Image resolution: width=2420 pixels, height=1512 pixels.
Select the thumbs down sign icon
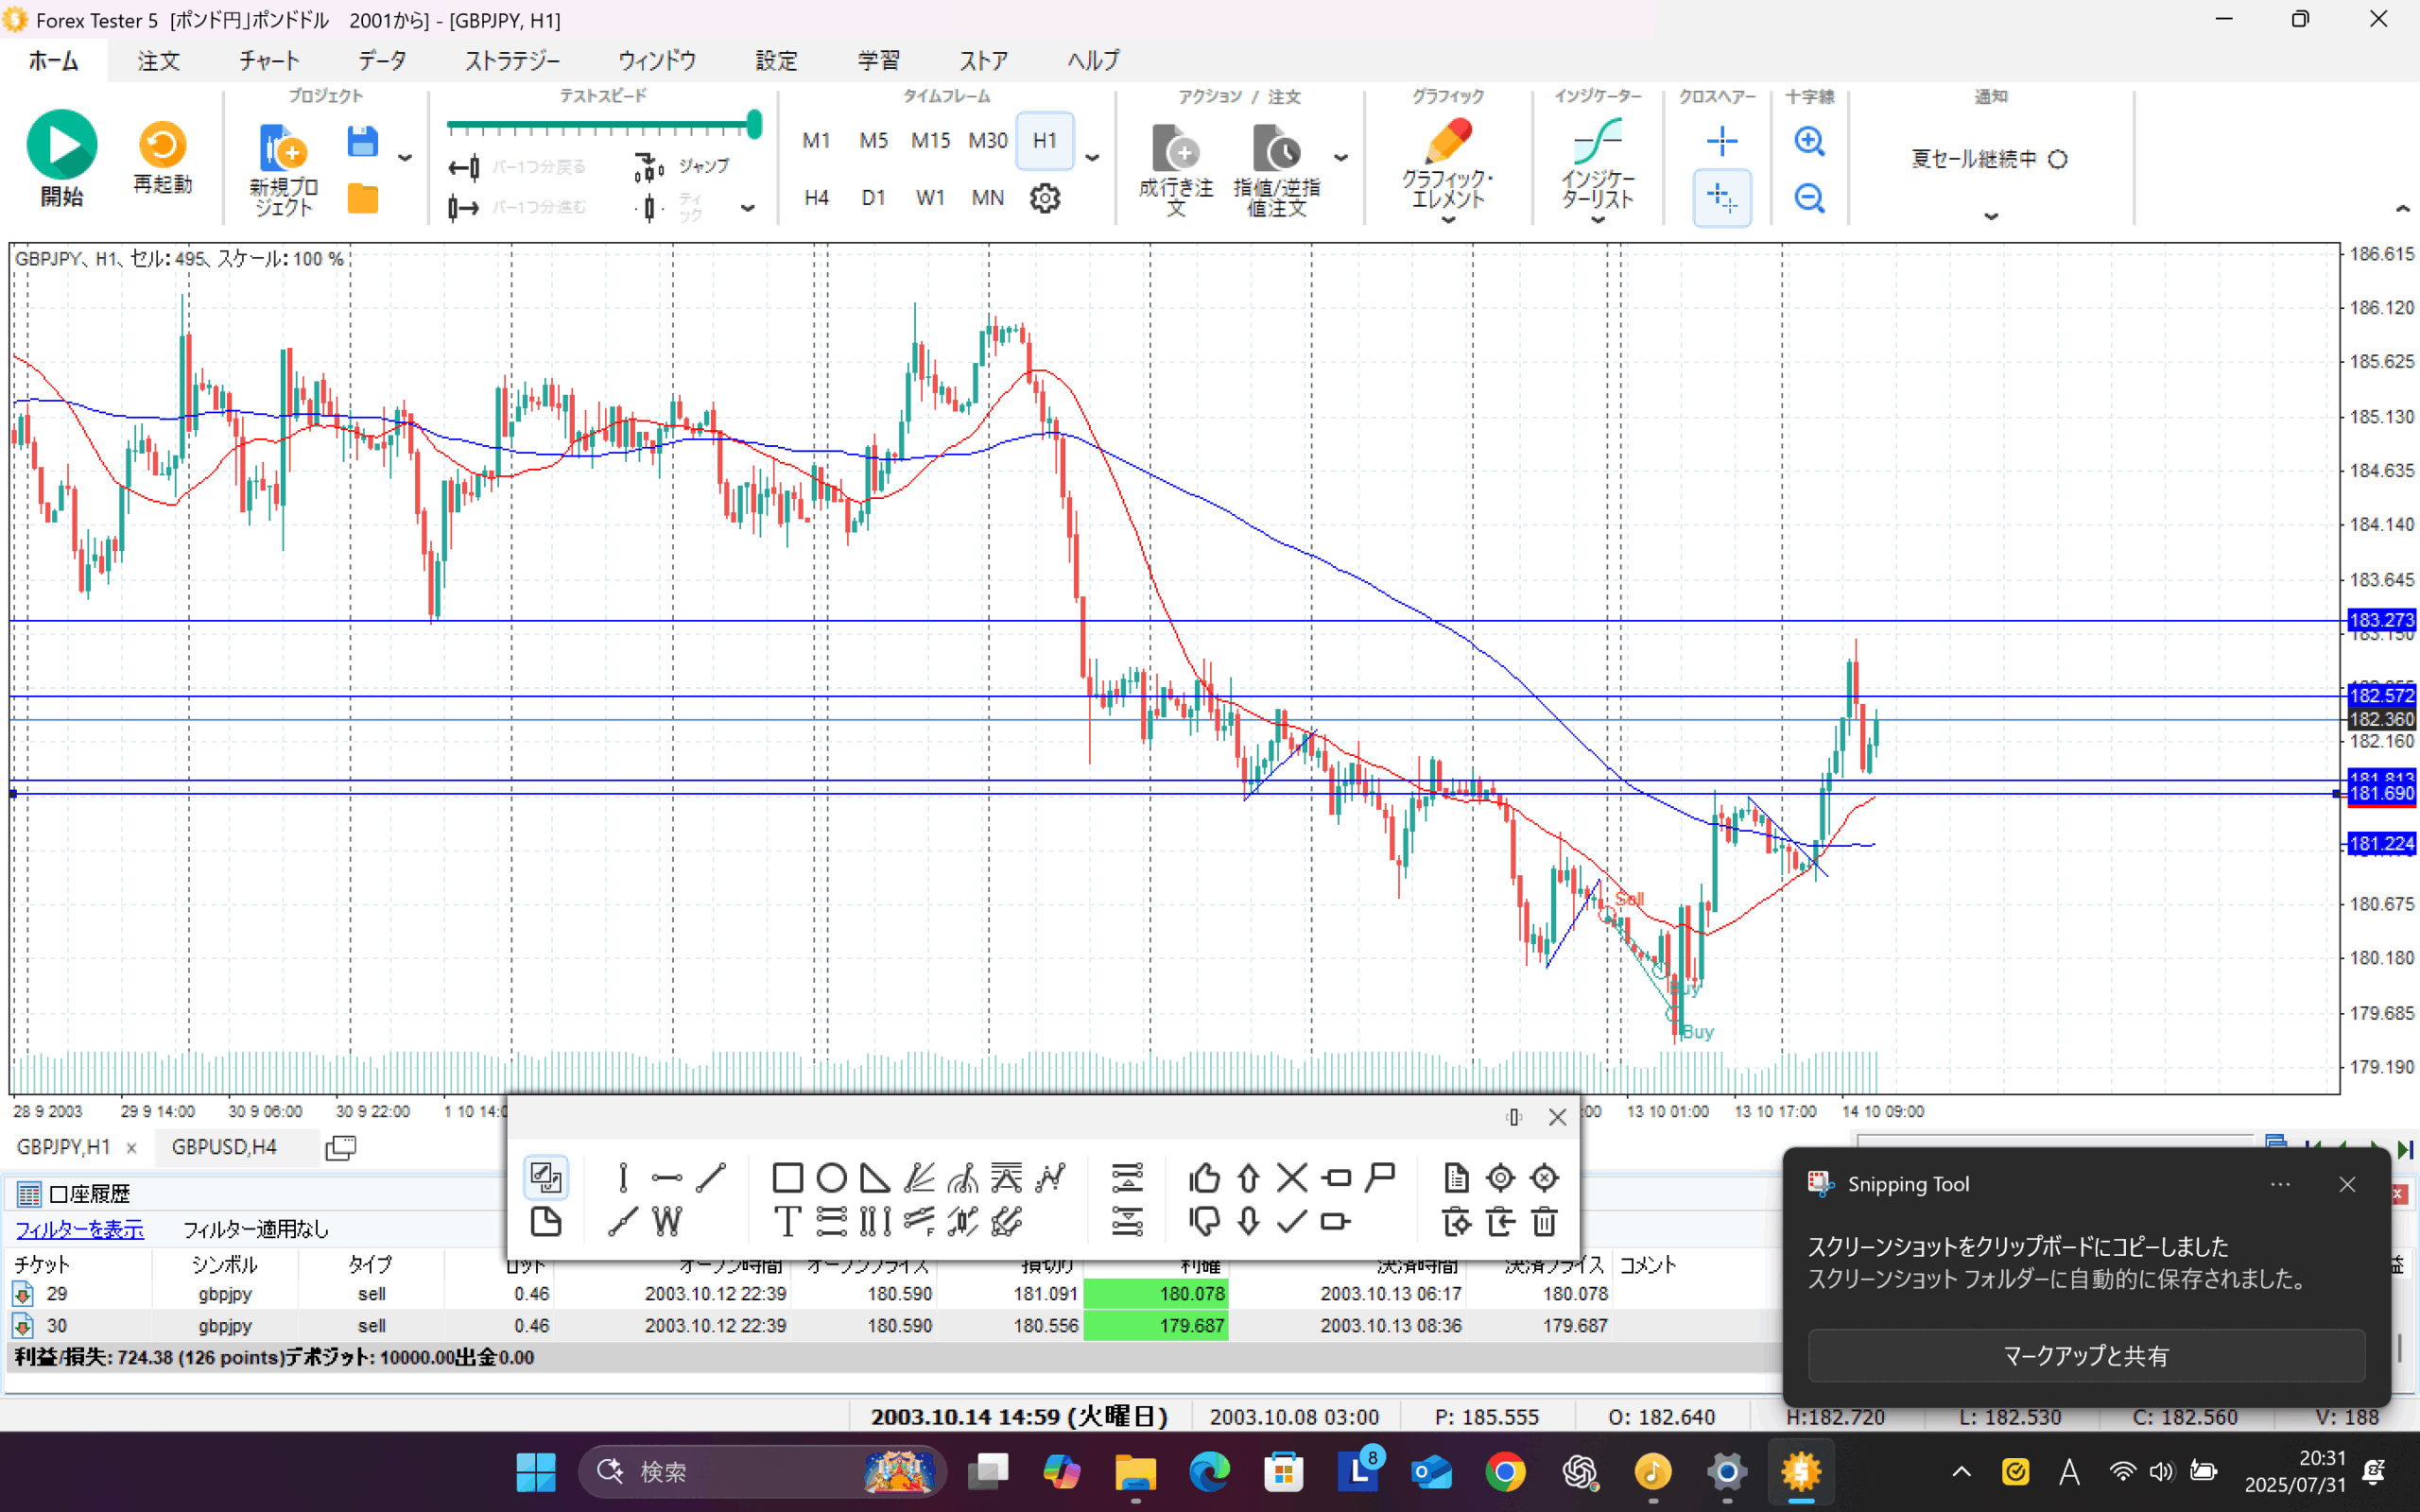pyautogui.click(x=1204, y=1221)
